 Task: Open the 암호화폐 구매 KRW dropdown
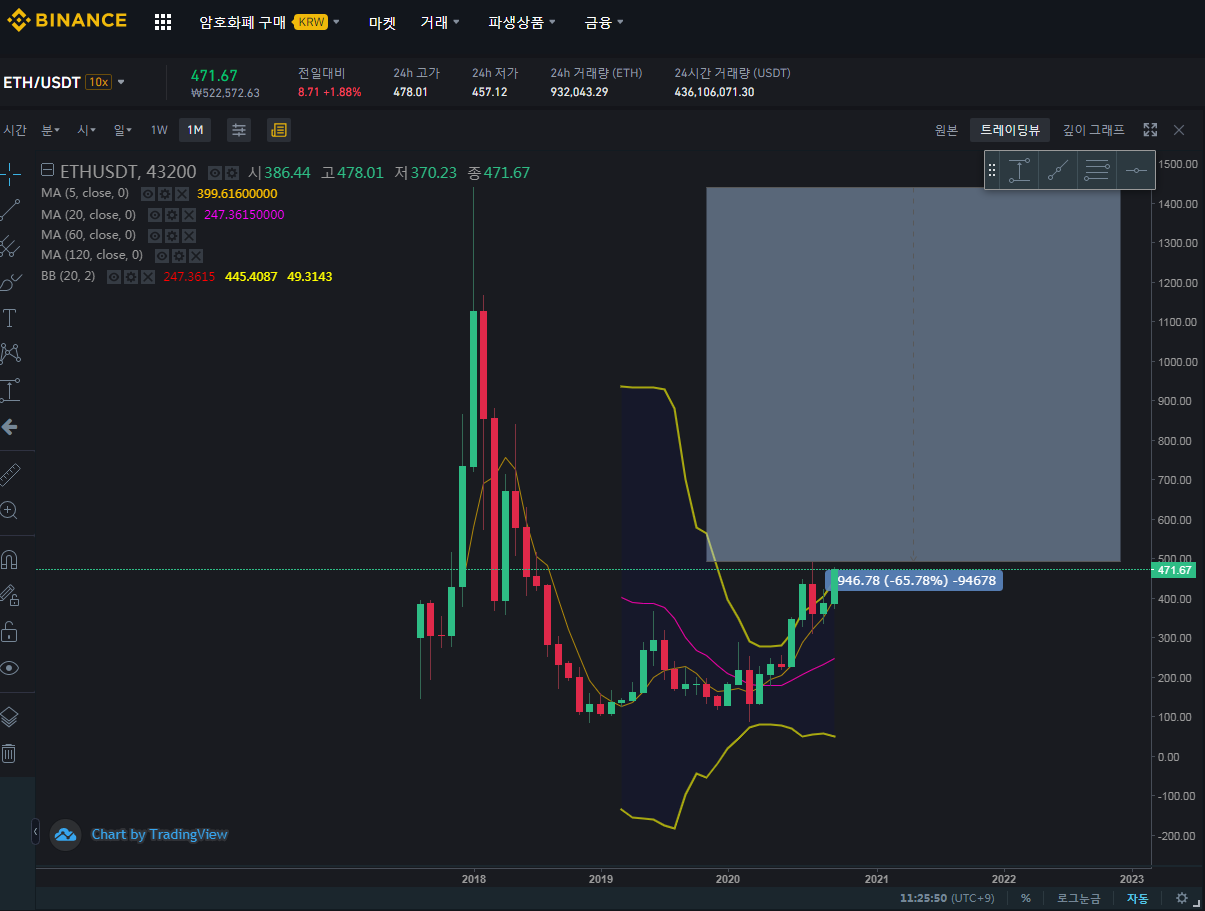269,22
